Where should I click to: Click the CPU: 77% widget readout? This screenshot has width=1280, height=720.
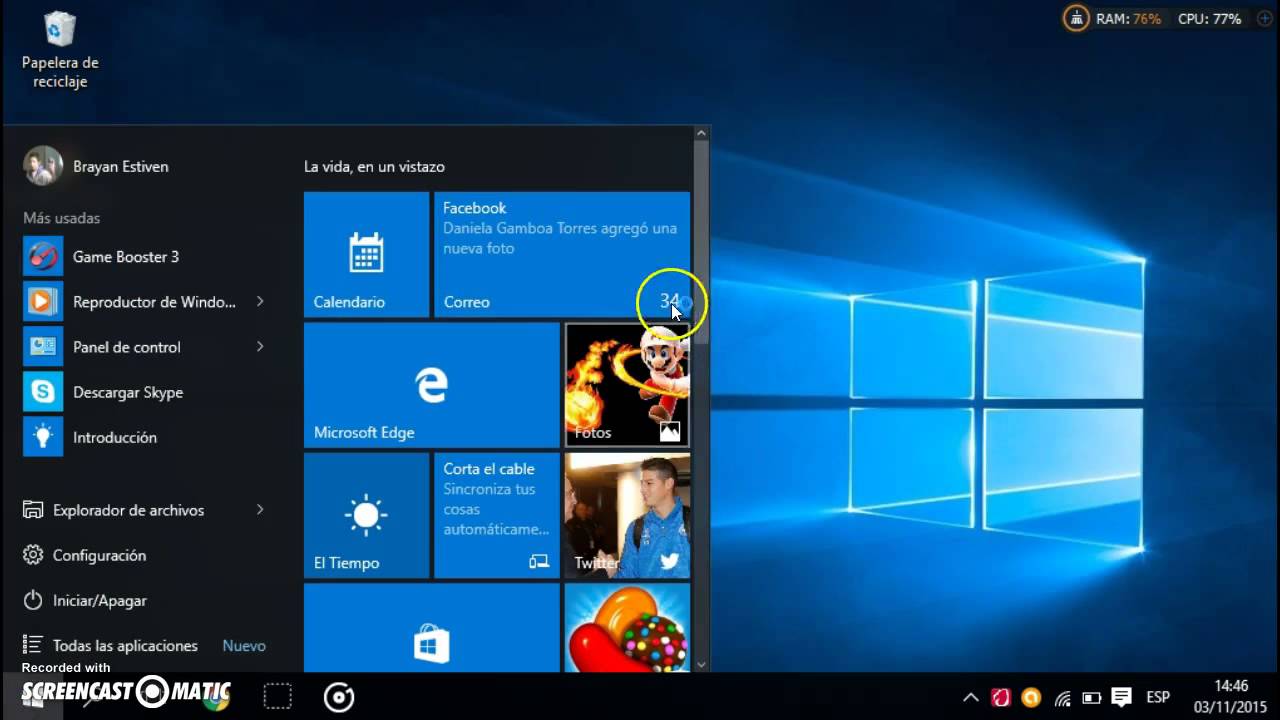pos(1209,18)
